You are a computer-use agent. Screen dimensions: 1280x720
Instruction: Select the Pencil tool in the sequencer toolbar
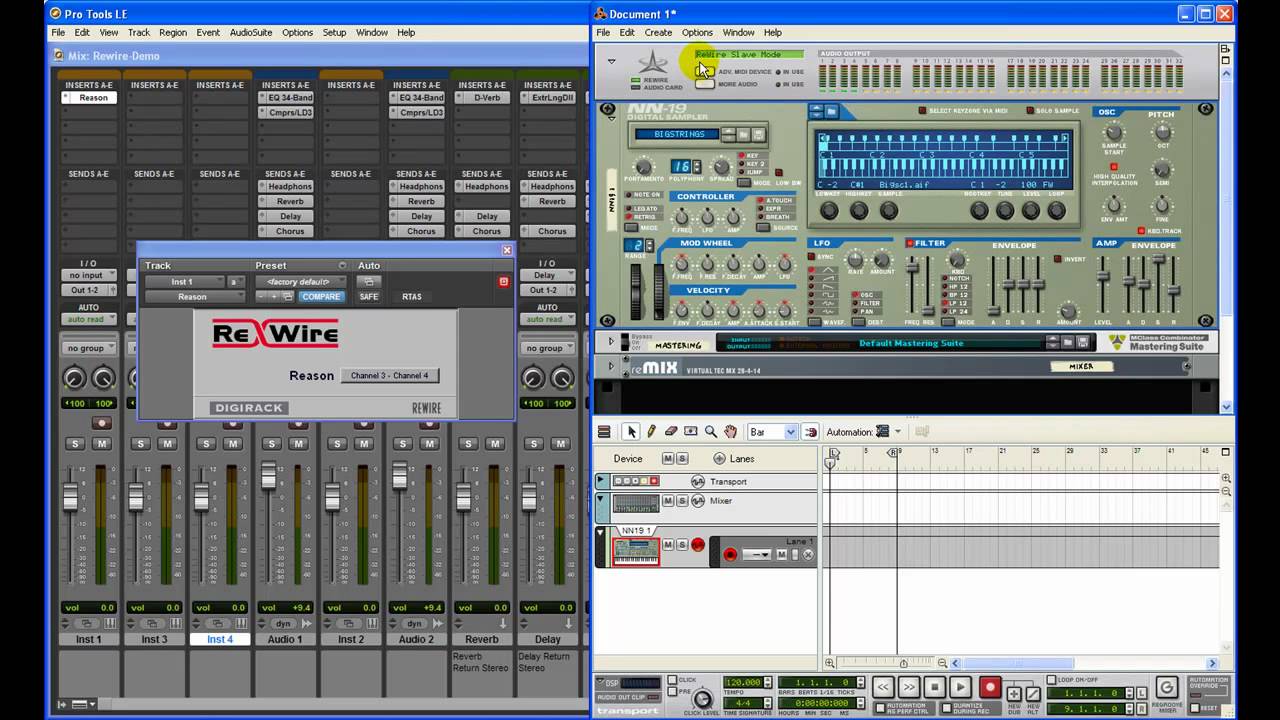point(651,432)
